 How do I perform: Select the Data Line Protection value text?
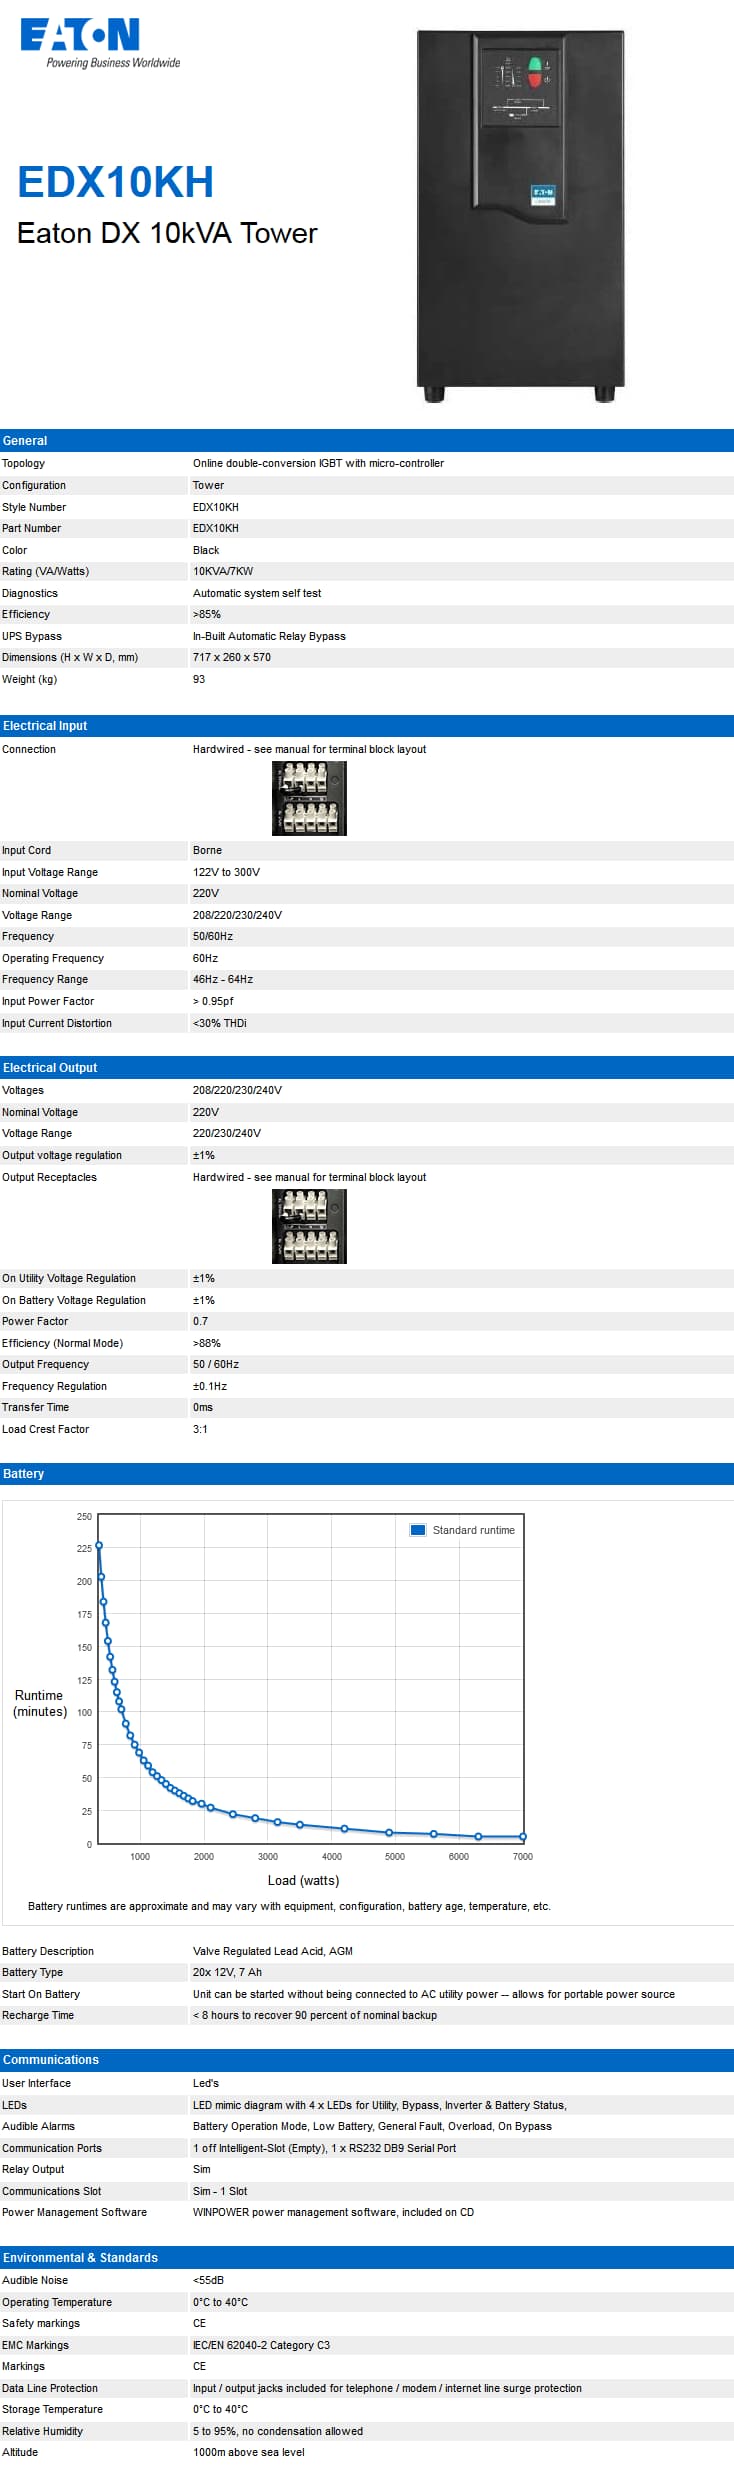point(387,2388)
